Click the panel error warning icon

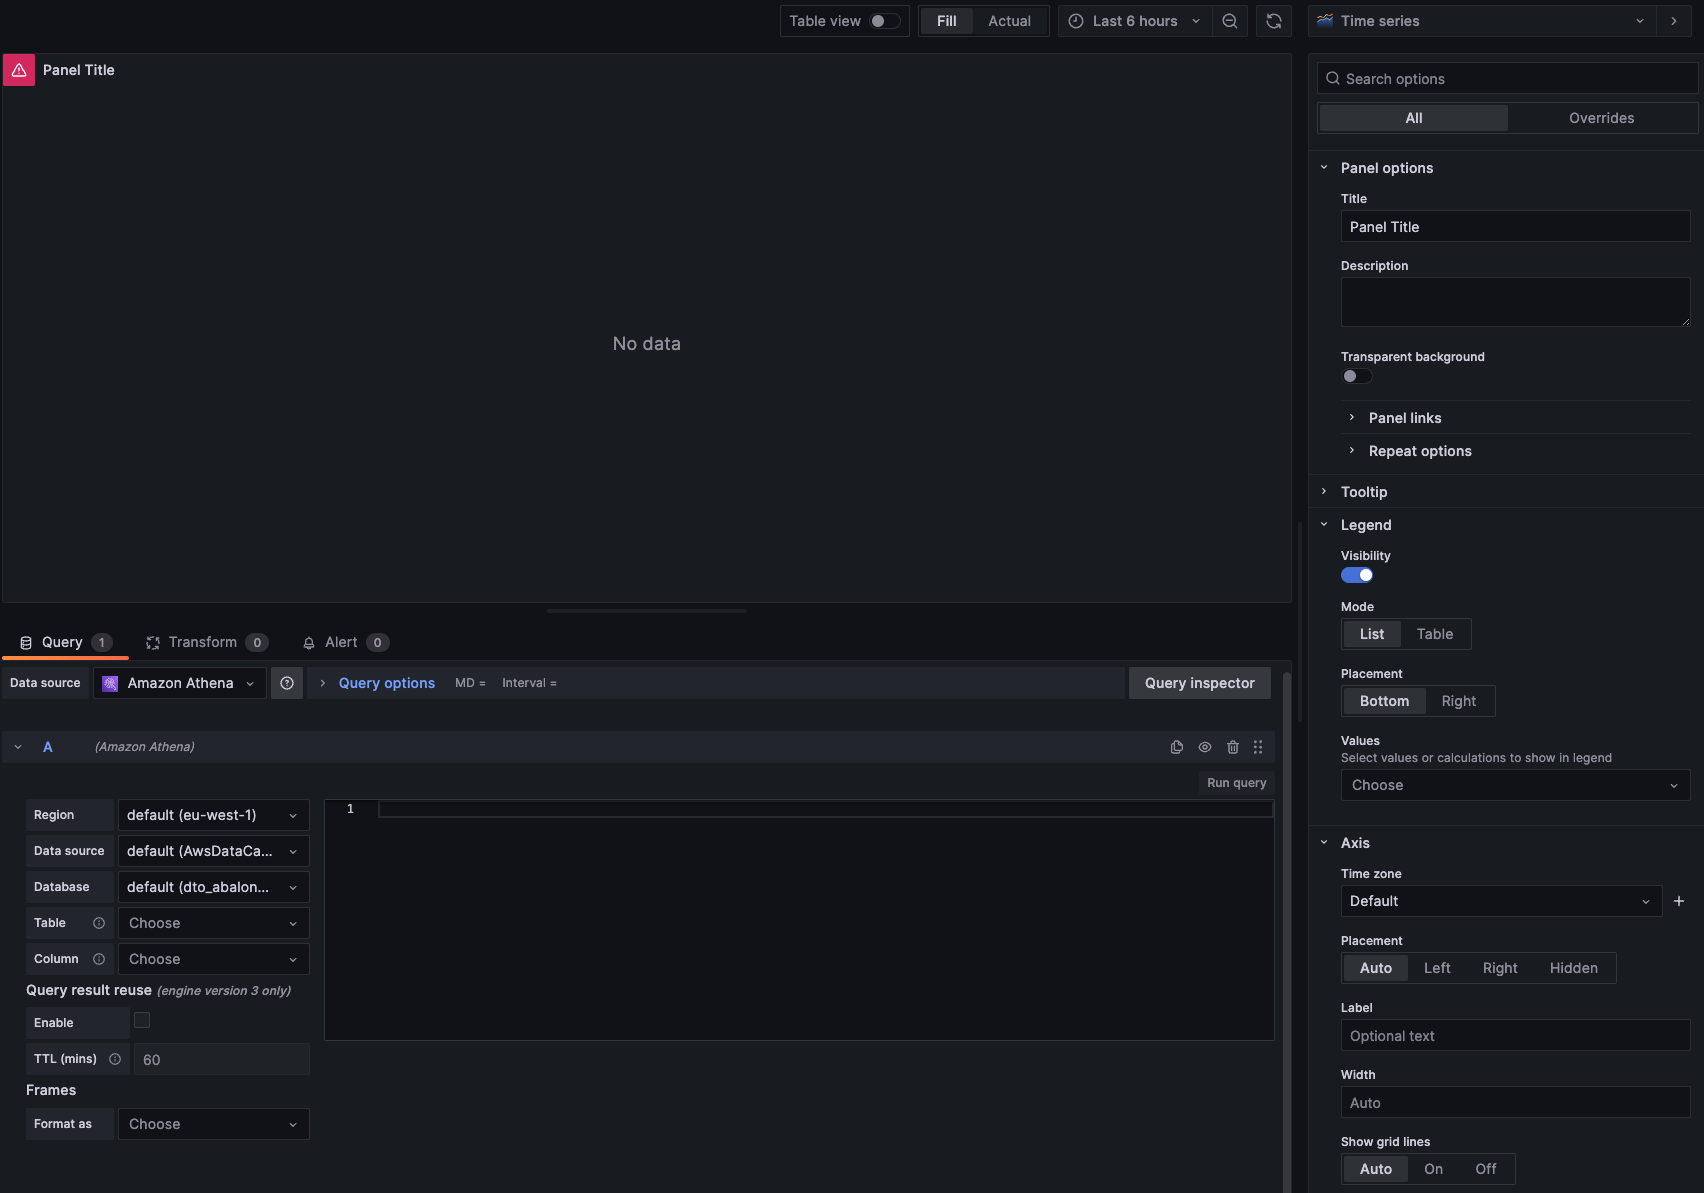(x=19, y=70)
